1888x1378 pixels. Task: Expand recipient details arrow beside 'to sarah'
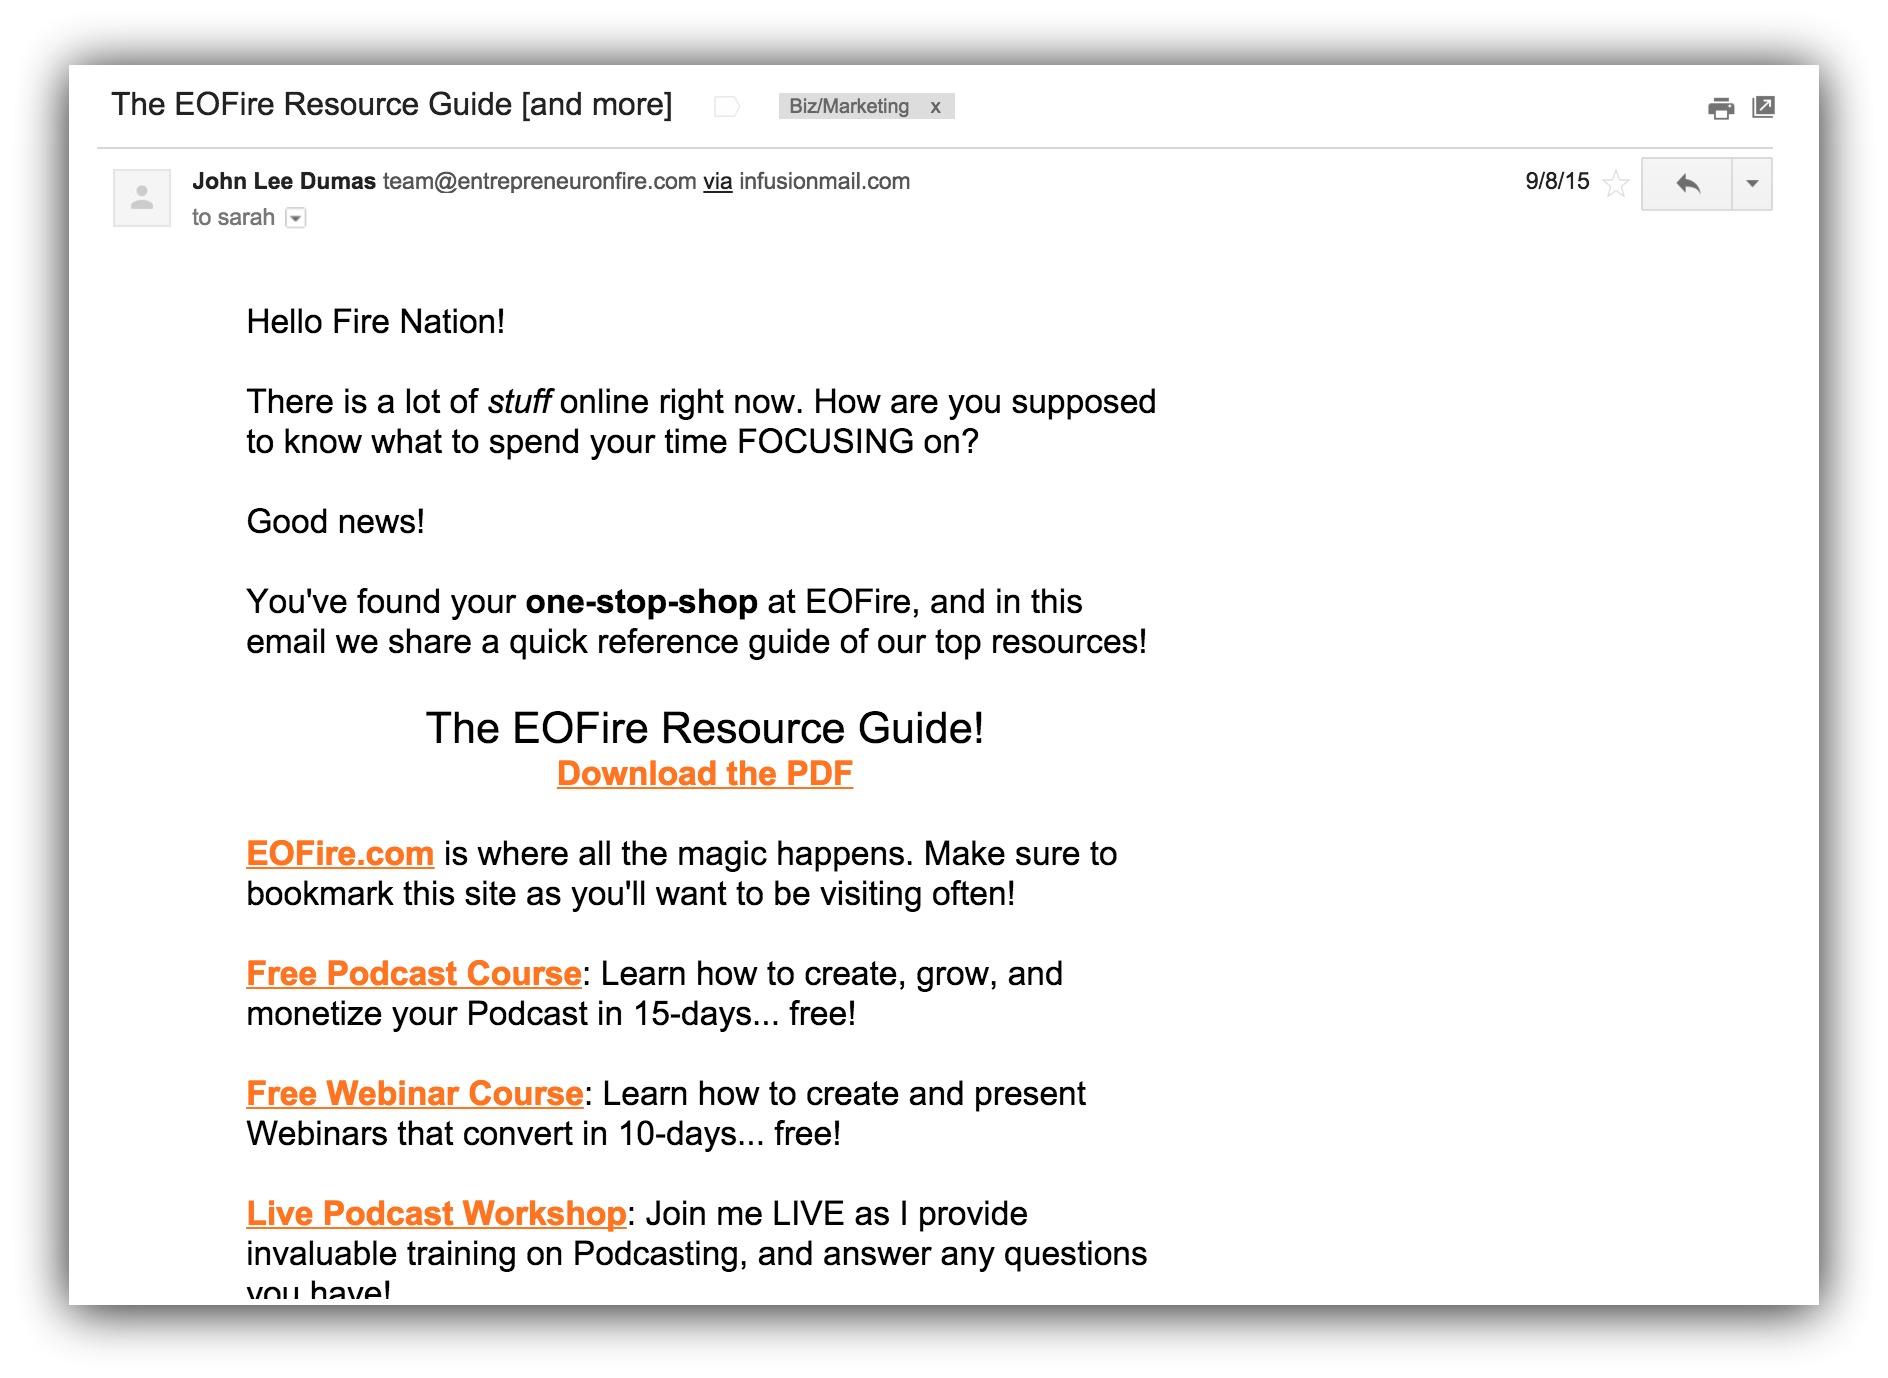[296, 218]
